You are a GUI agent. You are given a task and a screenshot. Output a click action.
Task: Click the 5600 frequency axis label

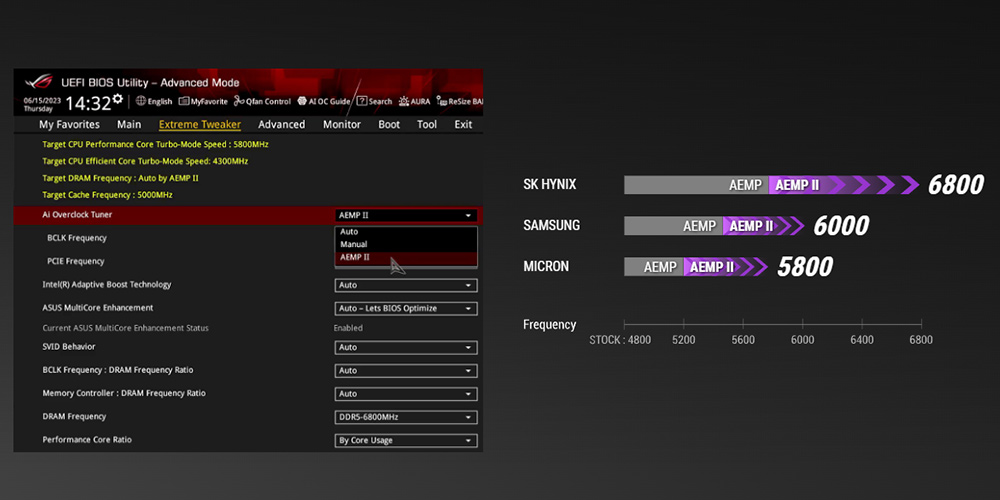[x=743, y=340]
